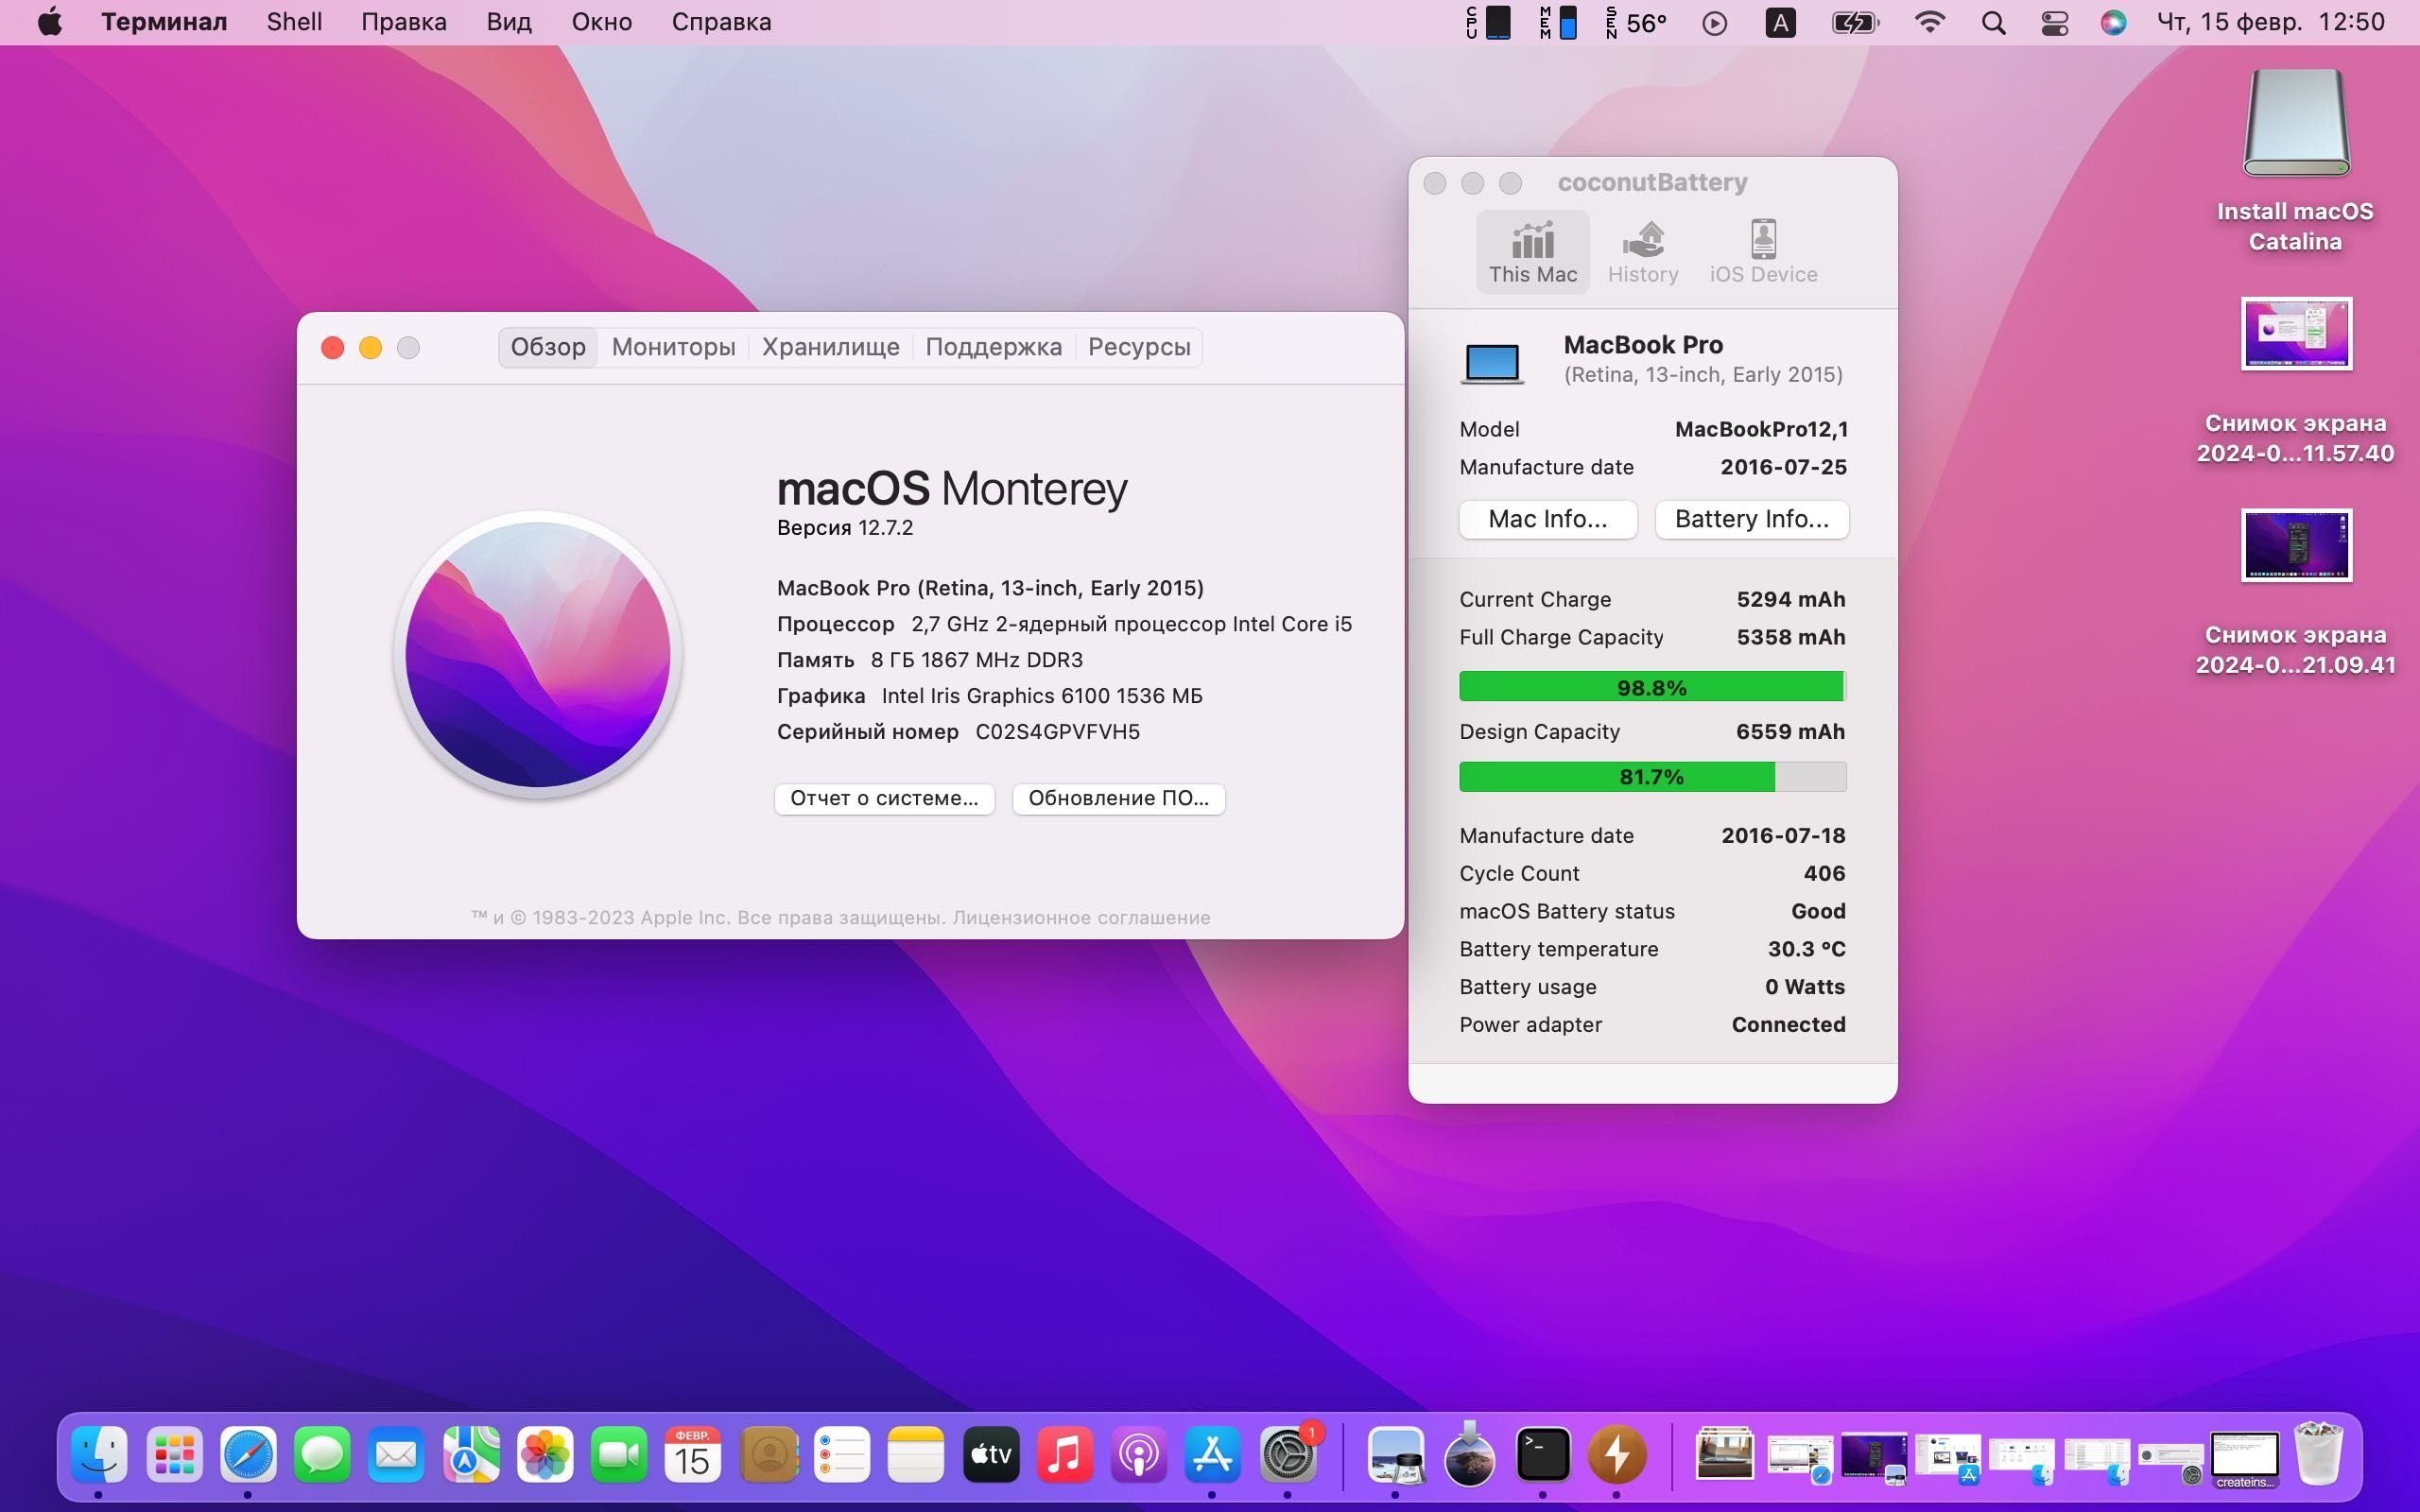Click the date and time clock
Screen dimensions: 2420x1512
pos(2270,22)
